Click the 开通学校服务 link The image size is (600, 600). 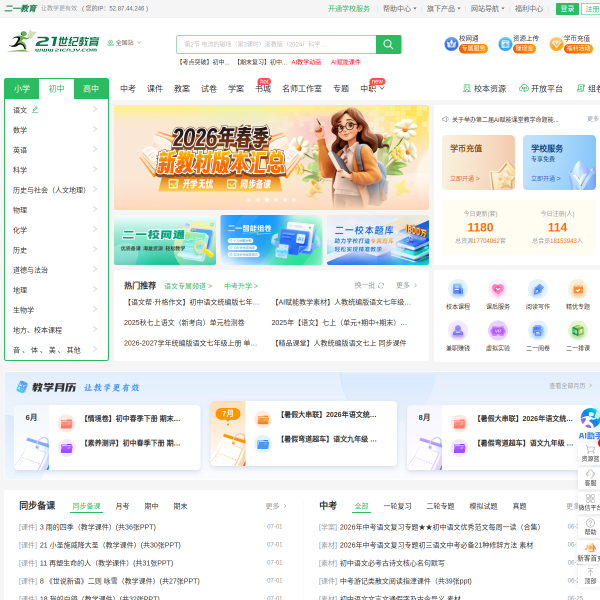349,8
